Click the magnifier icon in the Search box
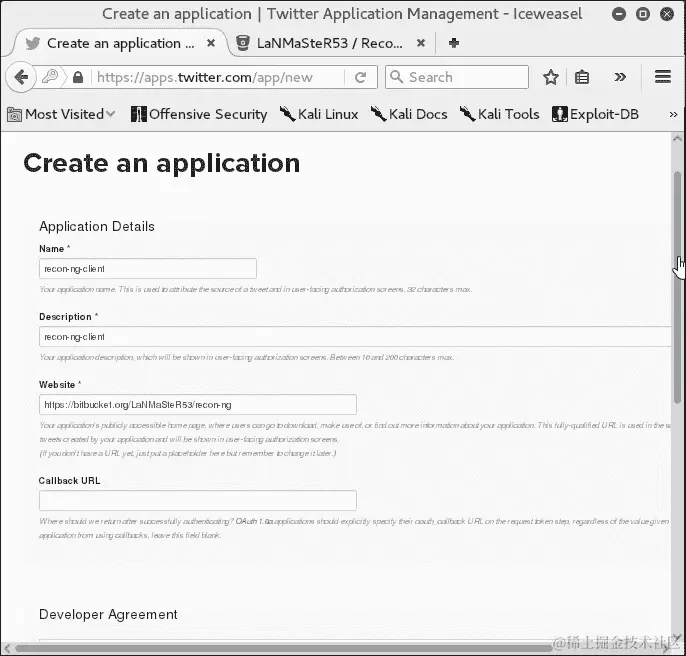This screenshot has width=686, height=656. pyautogui.click(x=396, y=77)
